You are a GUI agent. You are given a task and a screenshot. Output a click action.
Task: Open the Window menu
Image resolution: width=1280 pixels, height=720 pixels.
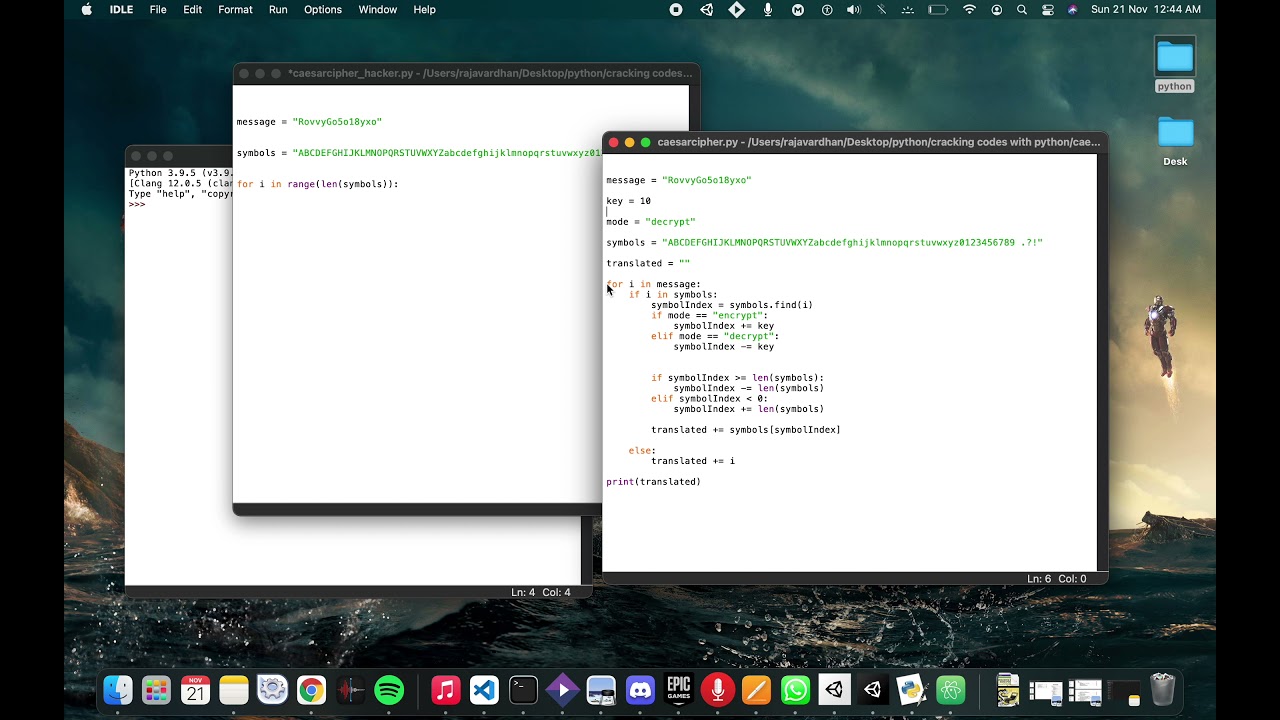377,9
